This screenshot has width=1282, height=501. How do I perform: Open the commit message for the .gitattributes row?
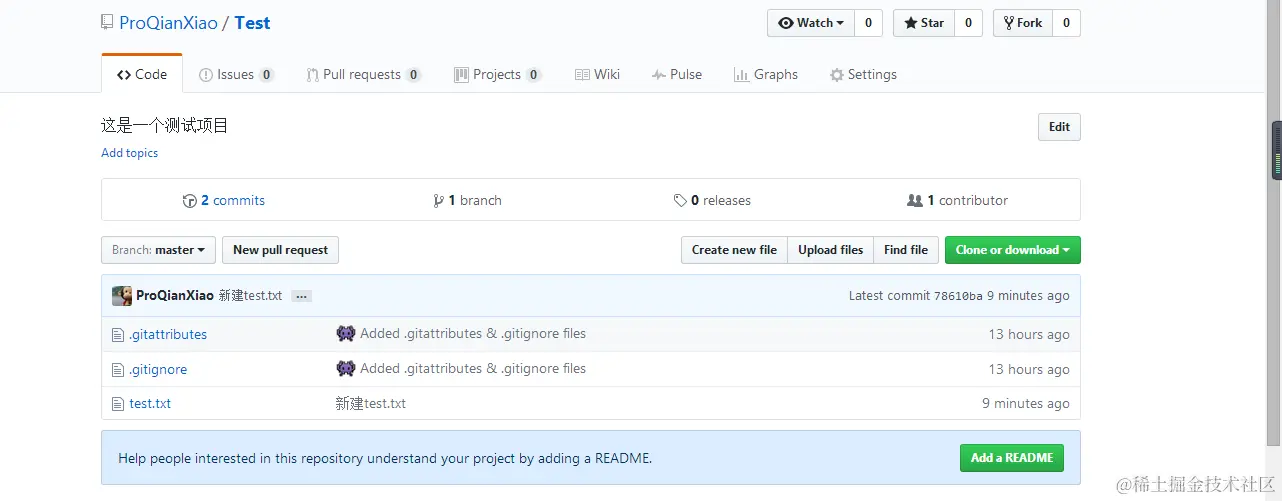coord(473,334)
